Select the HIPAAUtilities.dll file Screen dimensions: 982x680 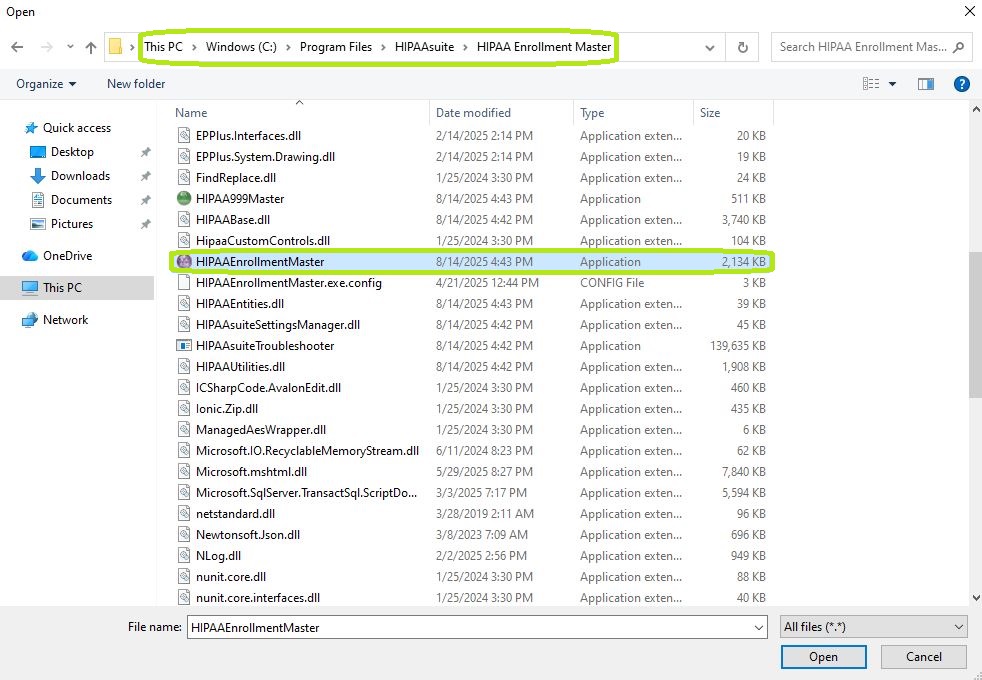point(240,366)
